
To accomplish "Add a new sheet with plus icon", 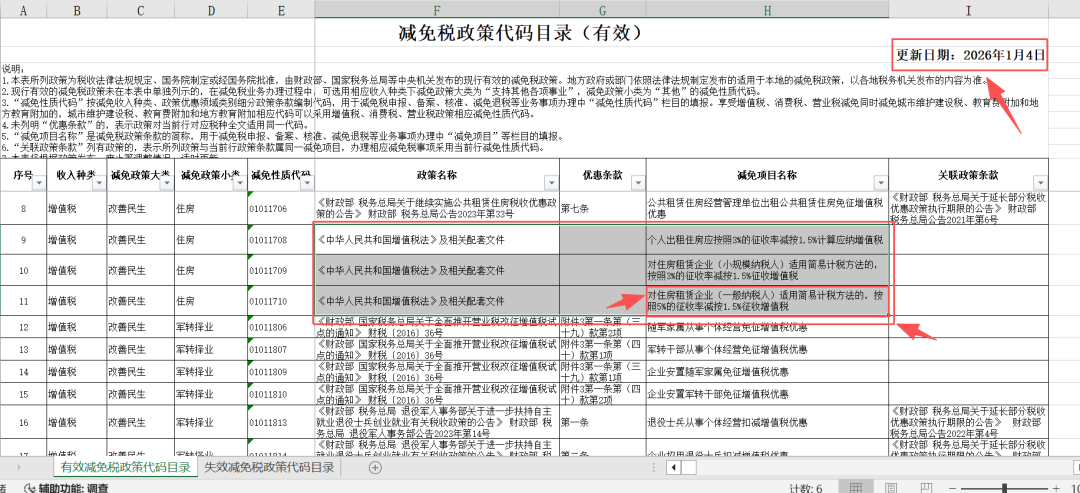I will pyautogui.click(x=375, y=467).
